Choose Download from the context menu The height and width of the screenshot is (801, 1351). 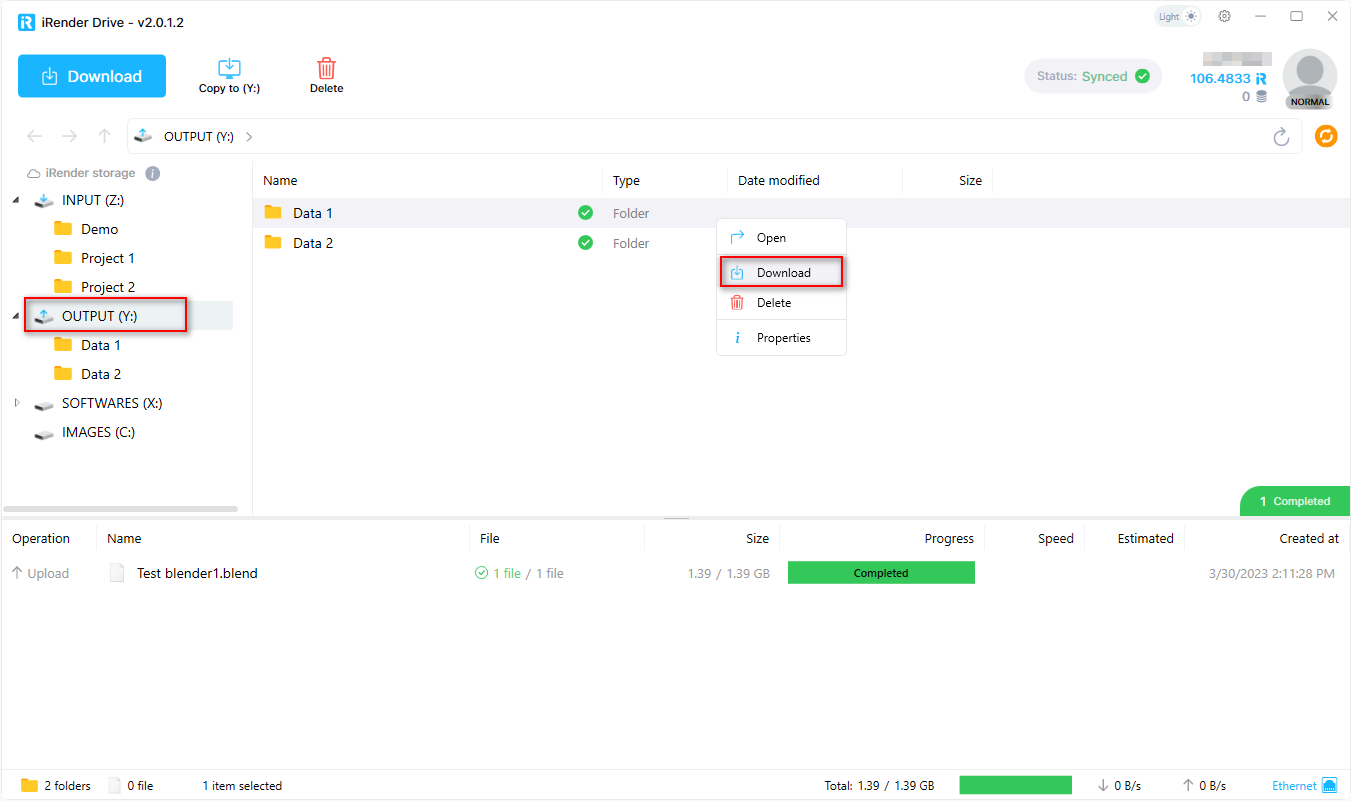pyautogui.click(x=782, y=272)
